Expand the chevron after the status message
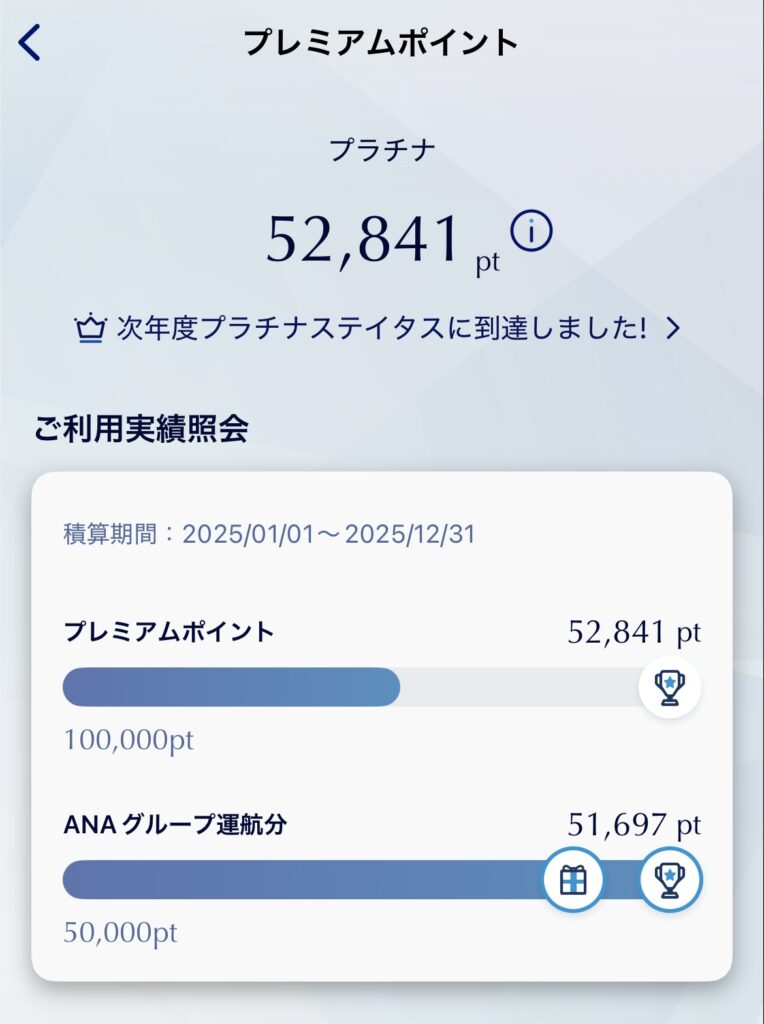Screen dimensions: 764x1024 click(673, 328)
